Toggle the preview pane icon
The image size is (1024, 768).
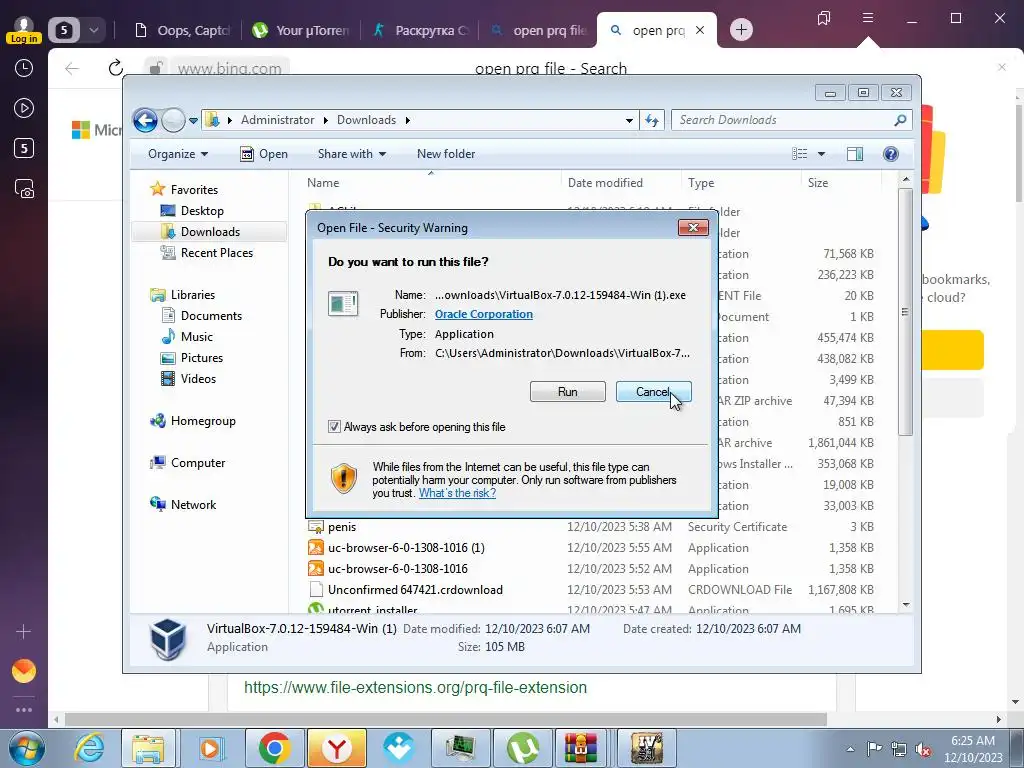click(855, 154)
